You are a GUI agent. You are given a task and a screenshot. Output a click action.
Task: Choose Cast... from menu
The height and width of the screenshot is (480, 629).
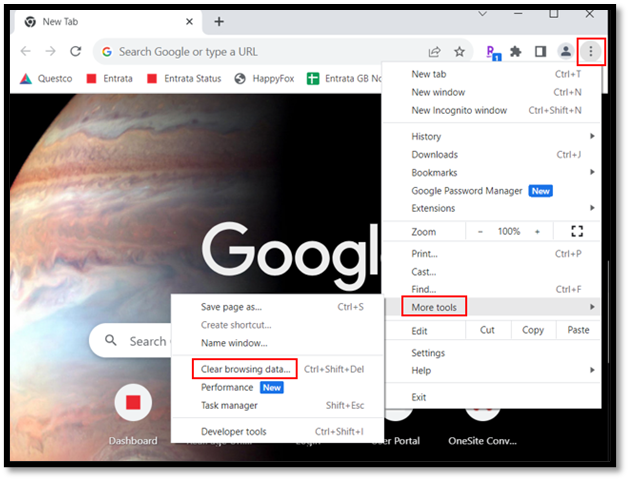click(x=491, y=271)
